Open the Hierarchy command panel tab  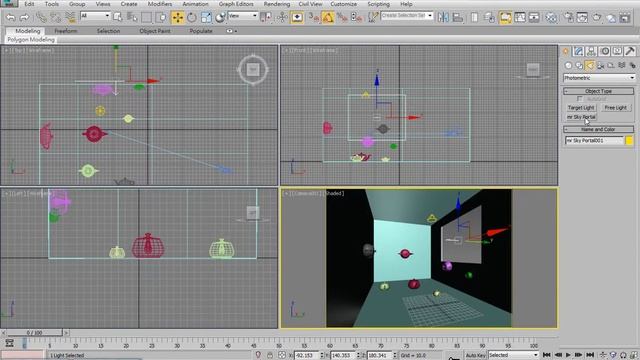click(591, 51)
